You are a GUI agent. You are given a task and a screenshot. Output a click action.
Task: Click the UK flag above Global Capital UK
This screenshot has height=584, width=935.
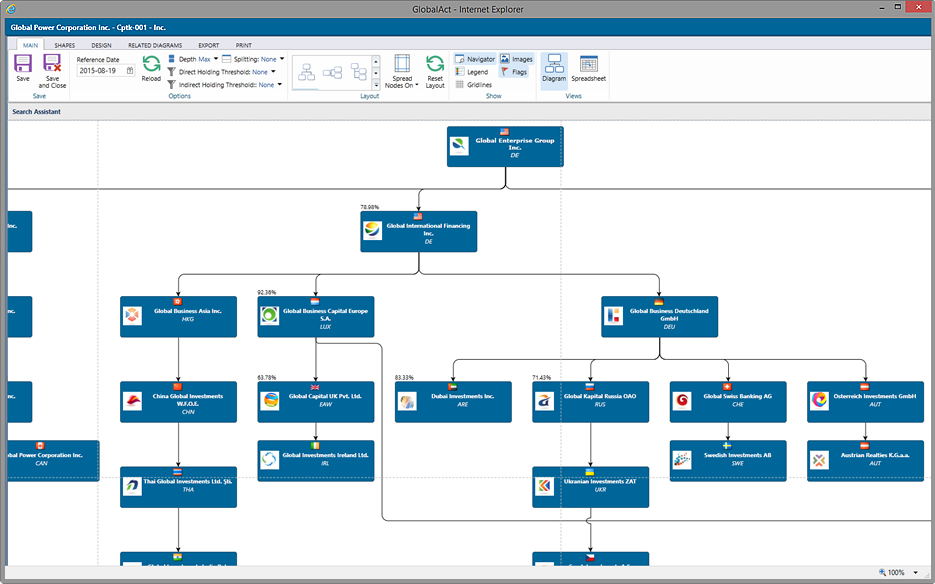coord(315,387)
